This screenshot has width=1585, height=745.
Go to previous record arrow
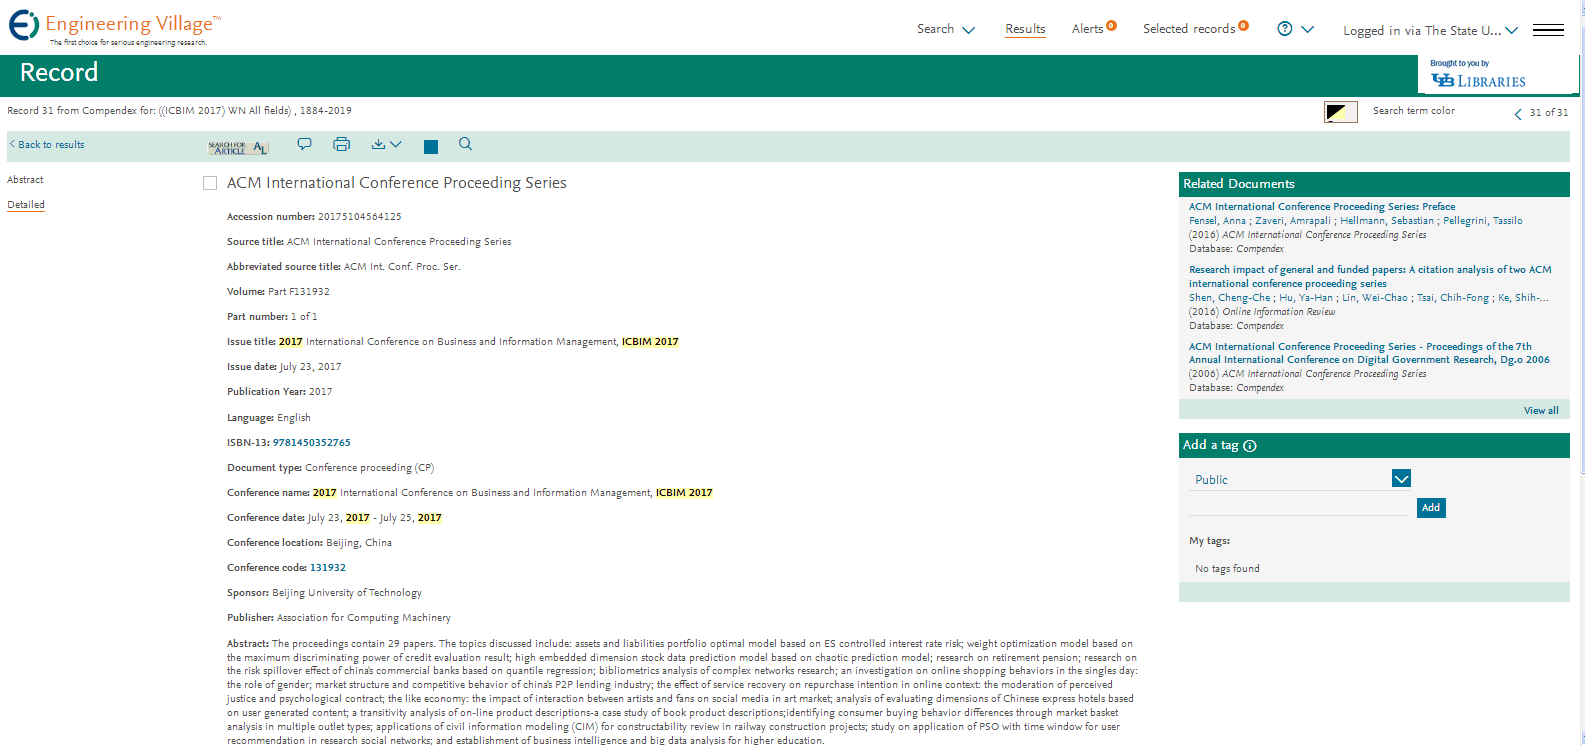1518,114
